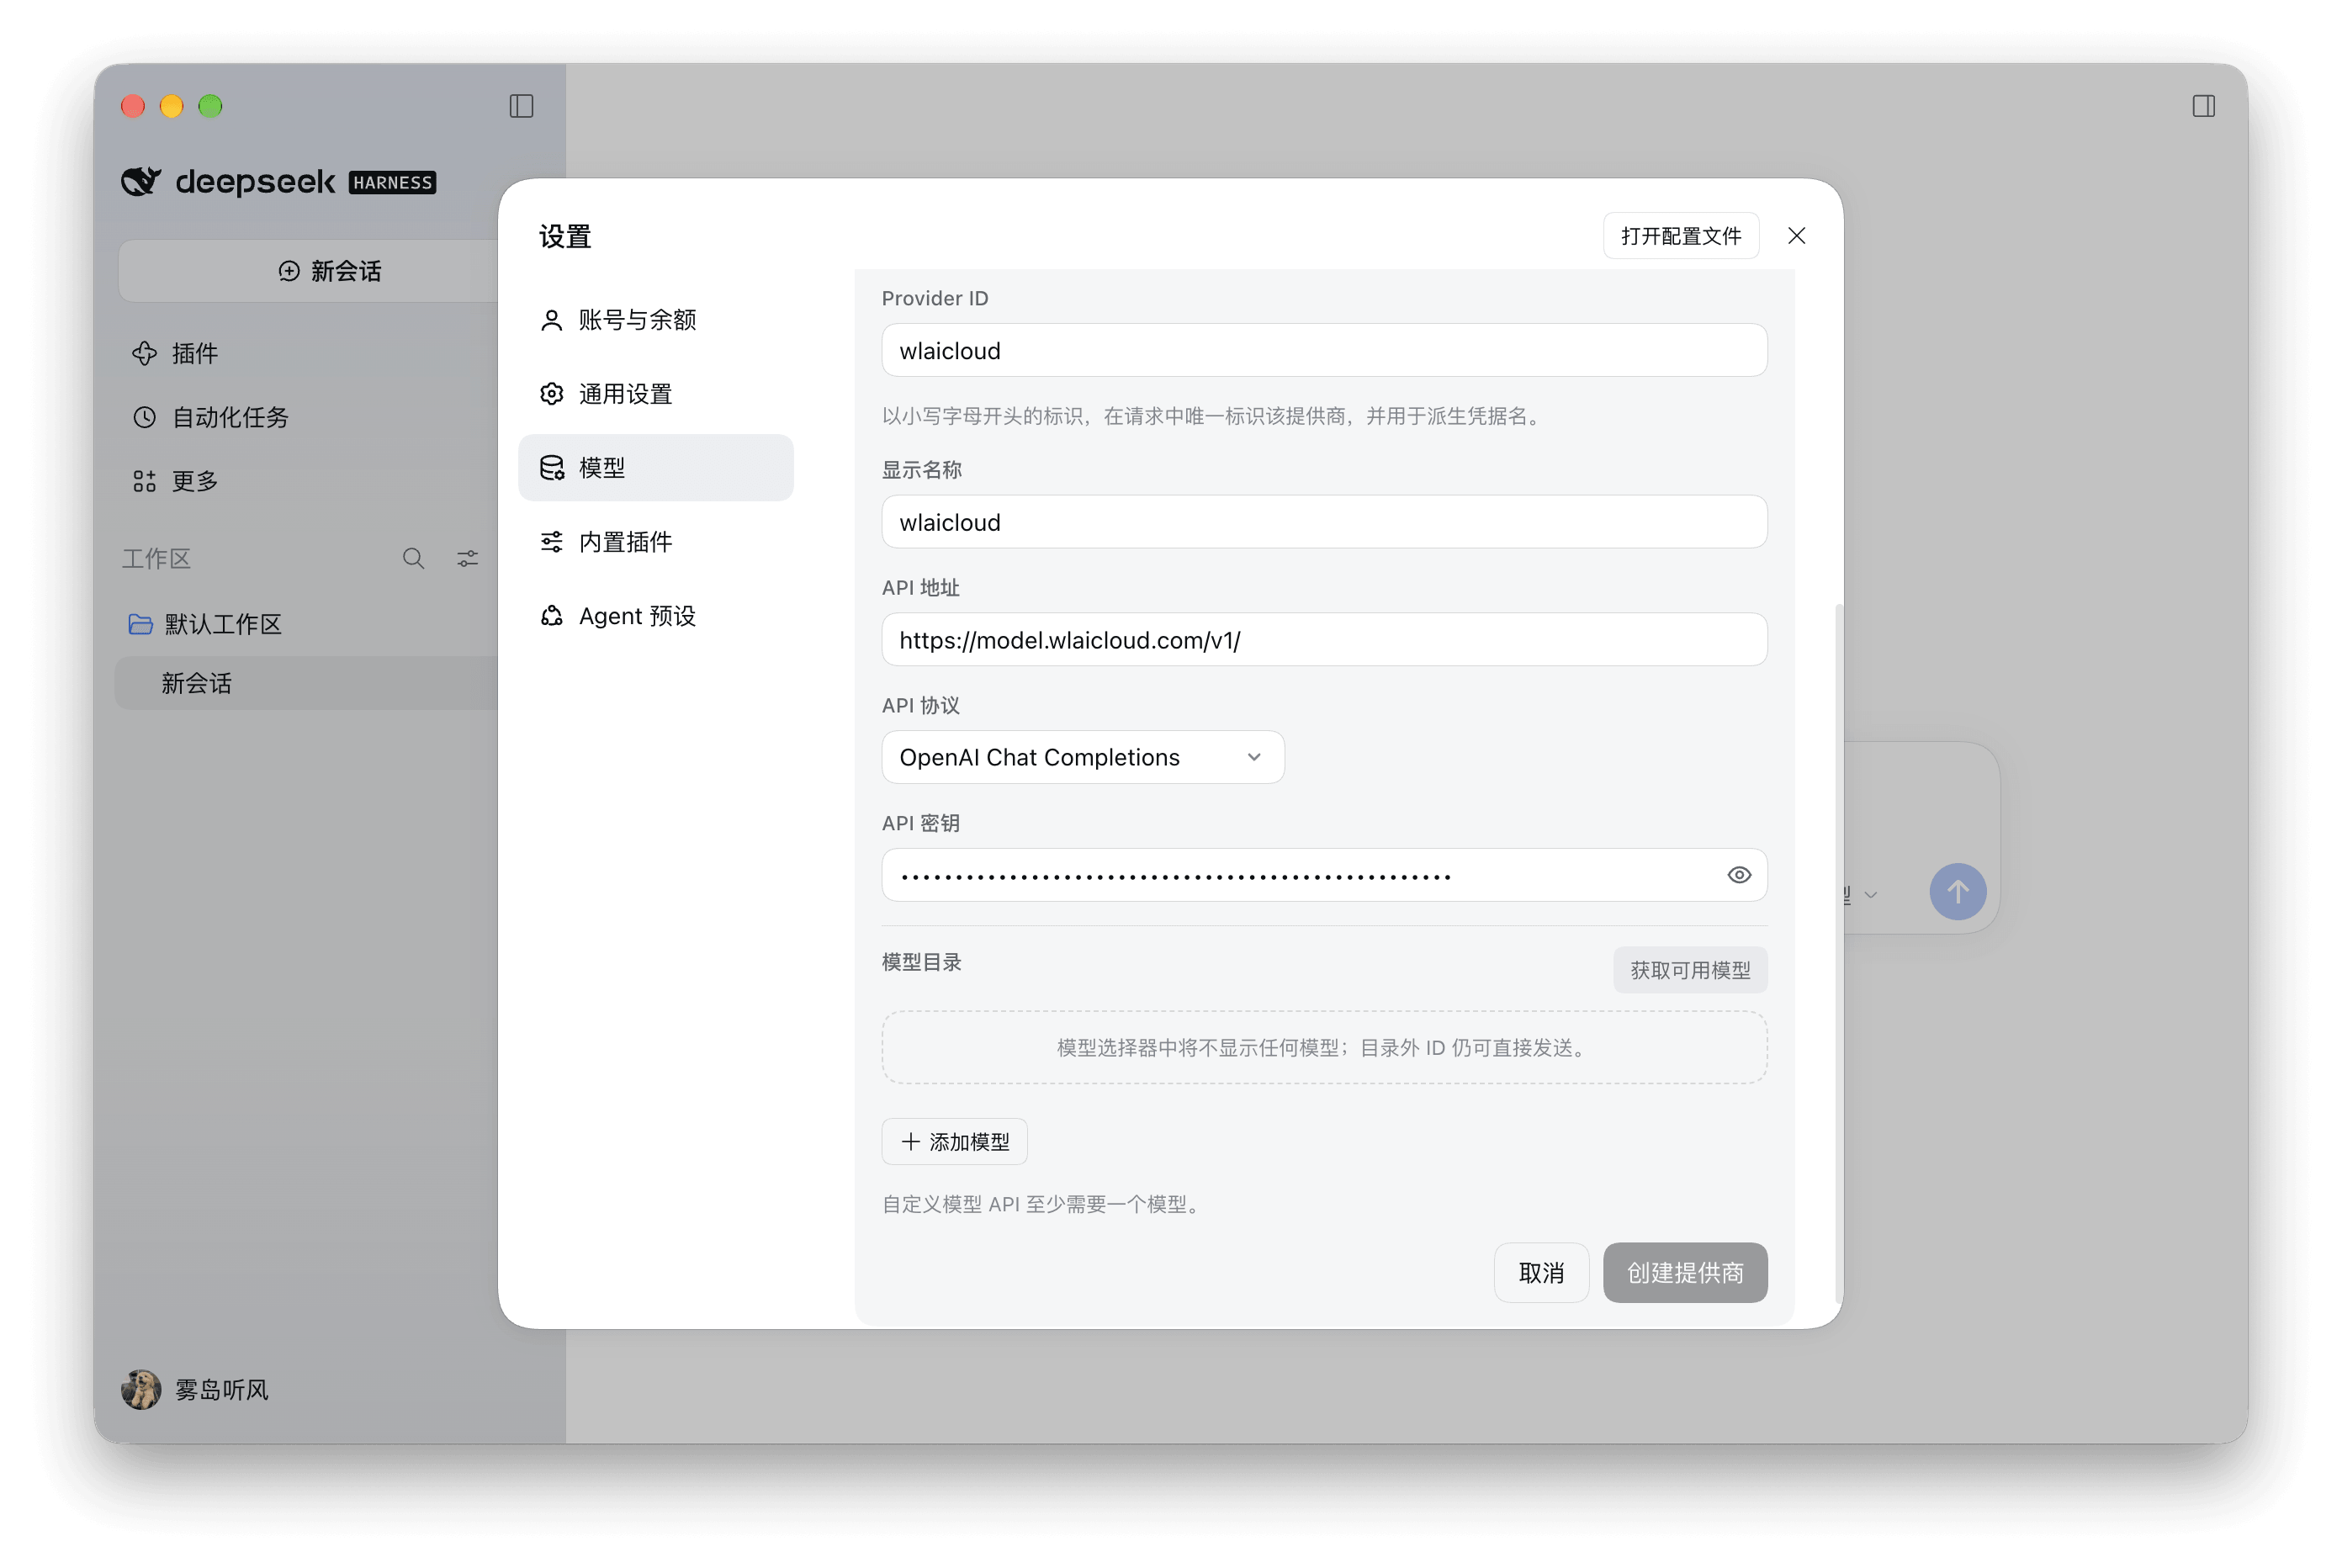The width and height of the screenshot is (2342, 1568).
Task: Close the settings dialog
Action: 1796,236
